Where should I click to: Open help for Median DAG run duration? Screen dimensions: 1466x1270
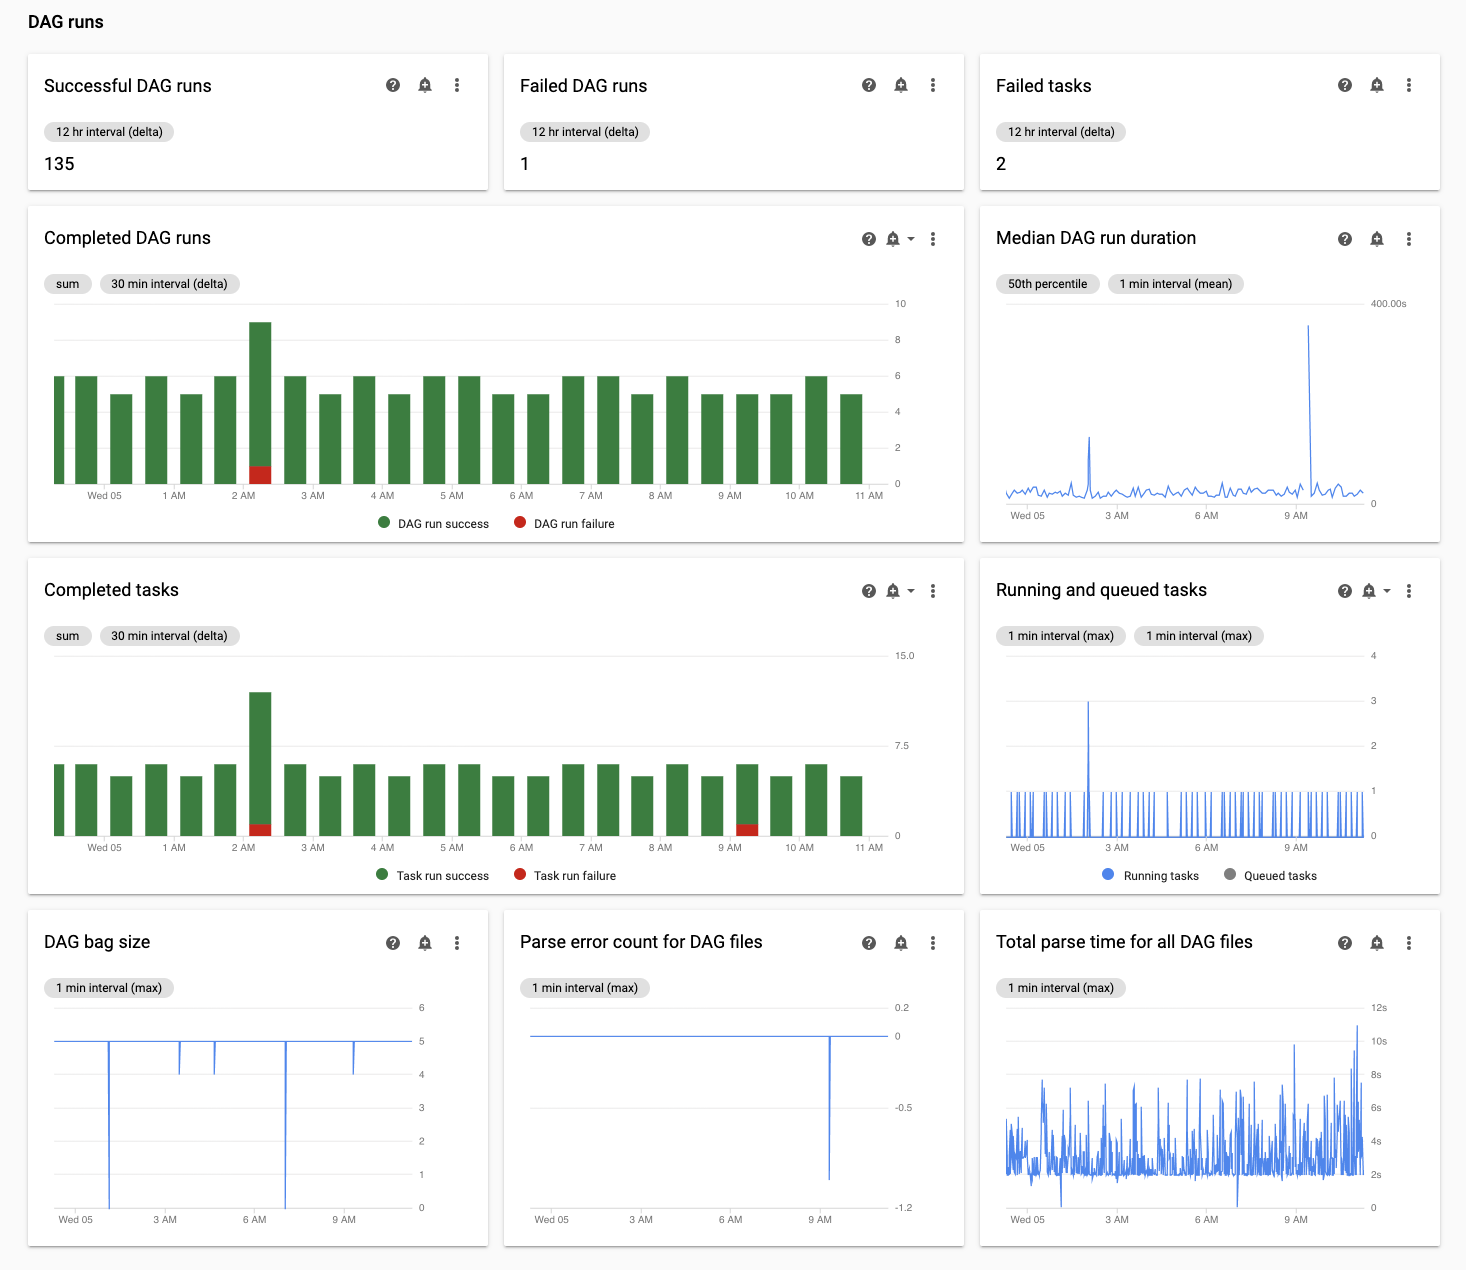click(1345, 239)
